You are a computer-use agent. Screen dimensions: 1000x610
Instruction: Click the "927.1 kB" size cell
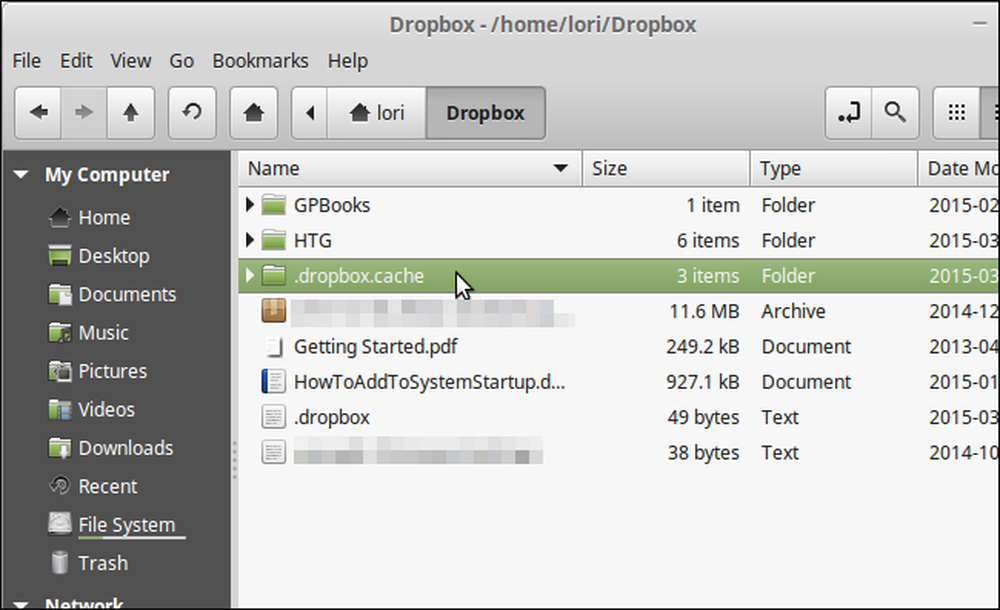[702, 382]
